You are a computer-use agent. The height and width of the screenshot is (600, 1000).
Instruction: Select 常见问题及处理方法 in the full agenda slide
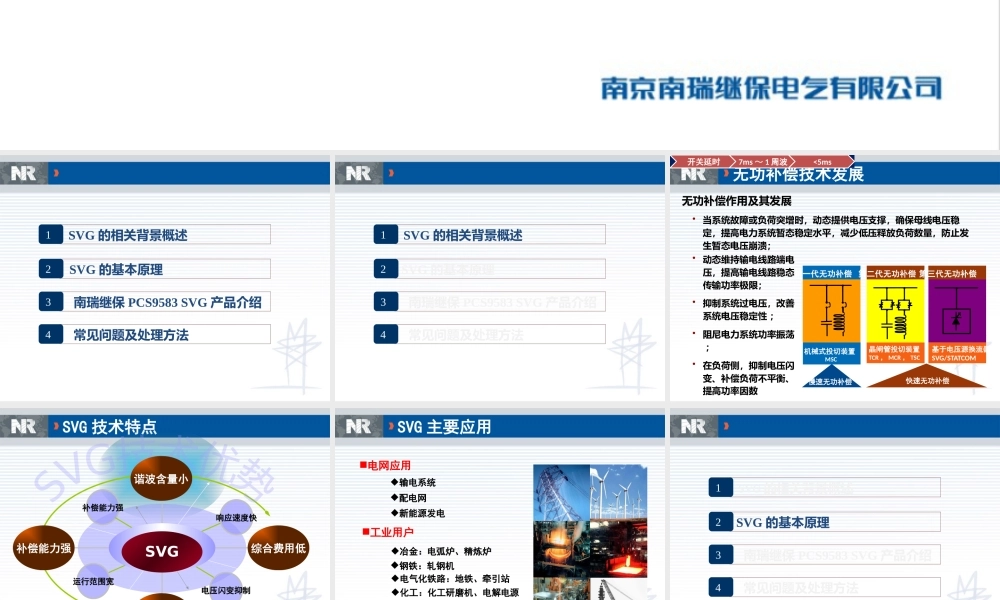(131, 335)
